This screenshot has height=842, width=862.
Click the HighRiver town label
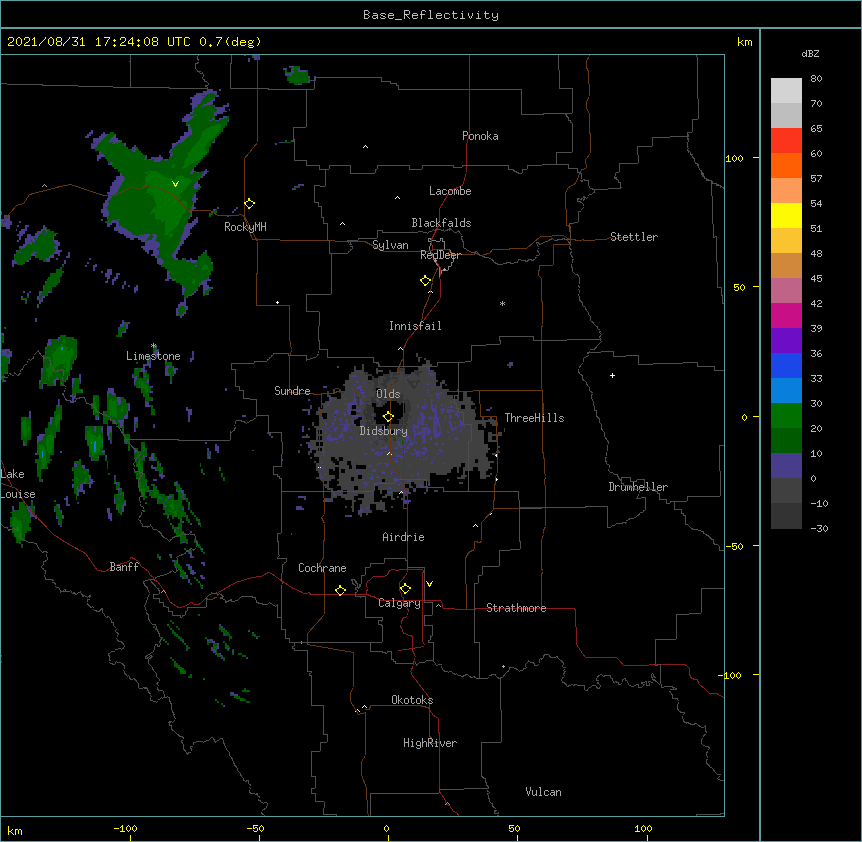coord(430,743)
